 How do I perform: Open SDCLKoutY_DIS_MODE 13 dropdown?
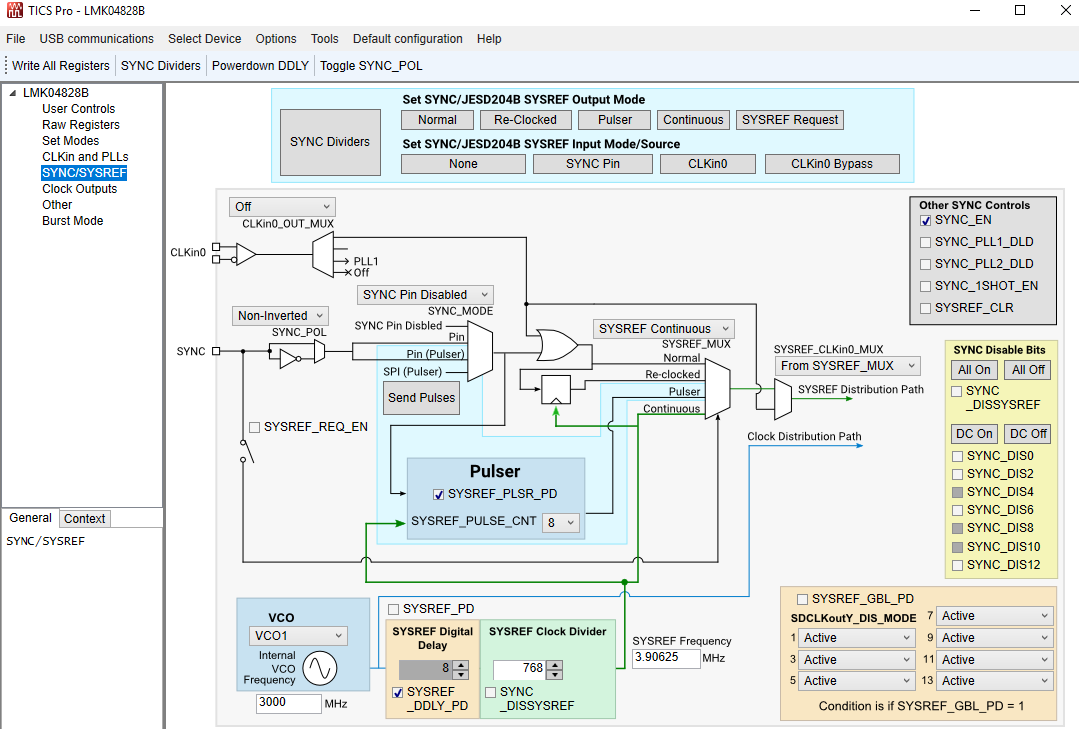[x=995, y=681]
